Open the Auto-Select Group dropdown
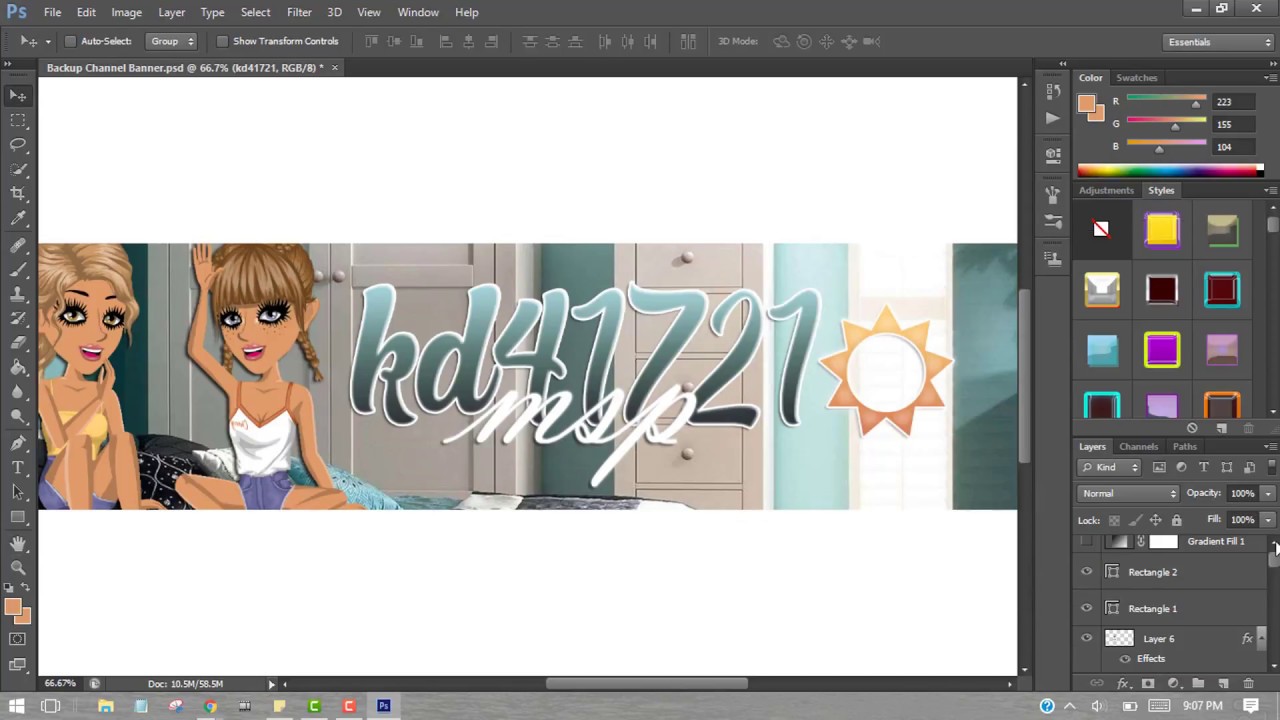 pyautogui.click(x=172, y=41)
